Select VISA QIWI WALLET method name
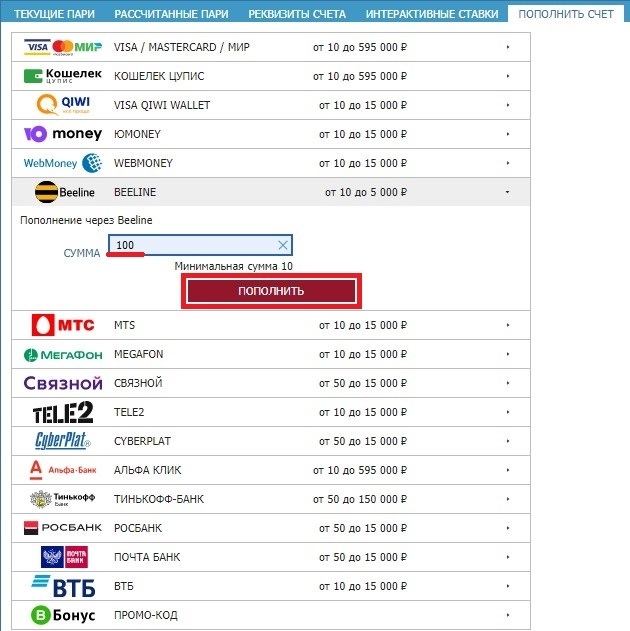 162,105
